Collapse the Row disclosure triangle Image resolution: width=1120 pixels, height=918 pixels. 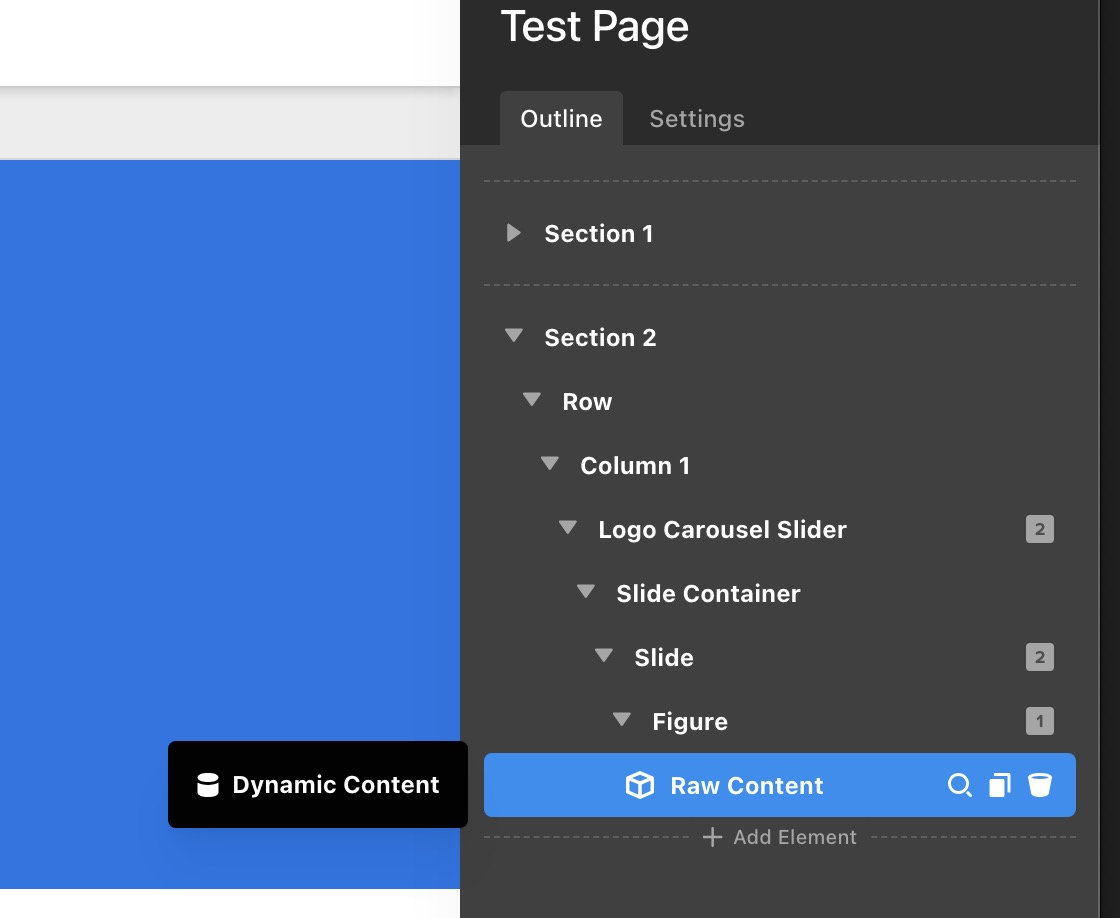click(x=532, y=400)
